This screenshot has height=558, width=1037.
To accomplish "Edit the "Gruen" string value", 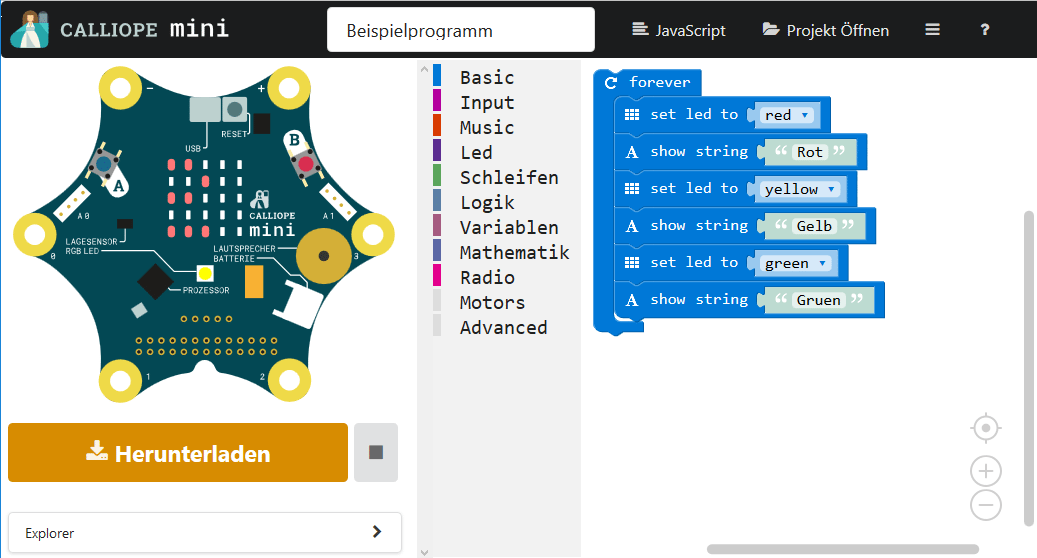I will [x=819, y=300].
